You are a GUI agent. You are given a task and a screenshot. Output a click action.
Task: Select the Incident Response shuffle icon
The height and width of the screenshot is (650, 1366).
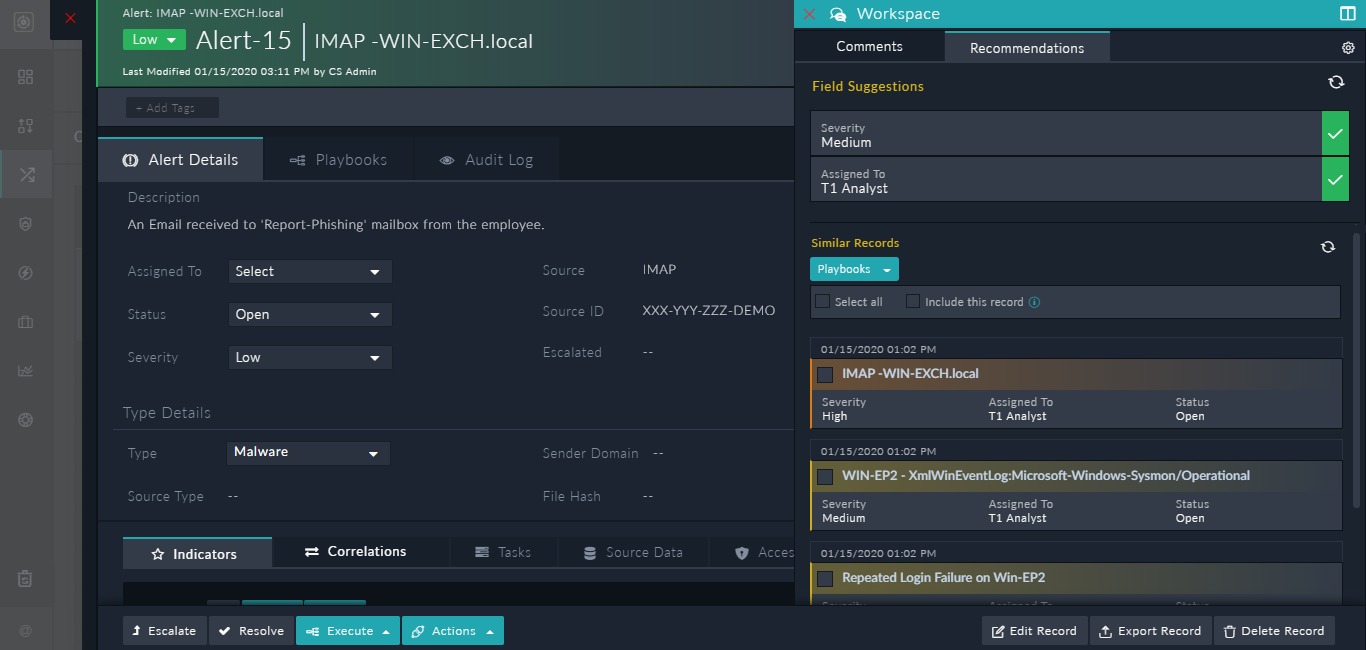pyautogui.click(x=26, y=175)
